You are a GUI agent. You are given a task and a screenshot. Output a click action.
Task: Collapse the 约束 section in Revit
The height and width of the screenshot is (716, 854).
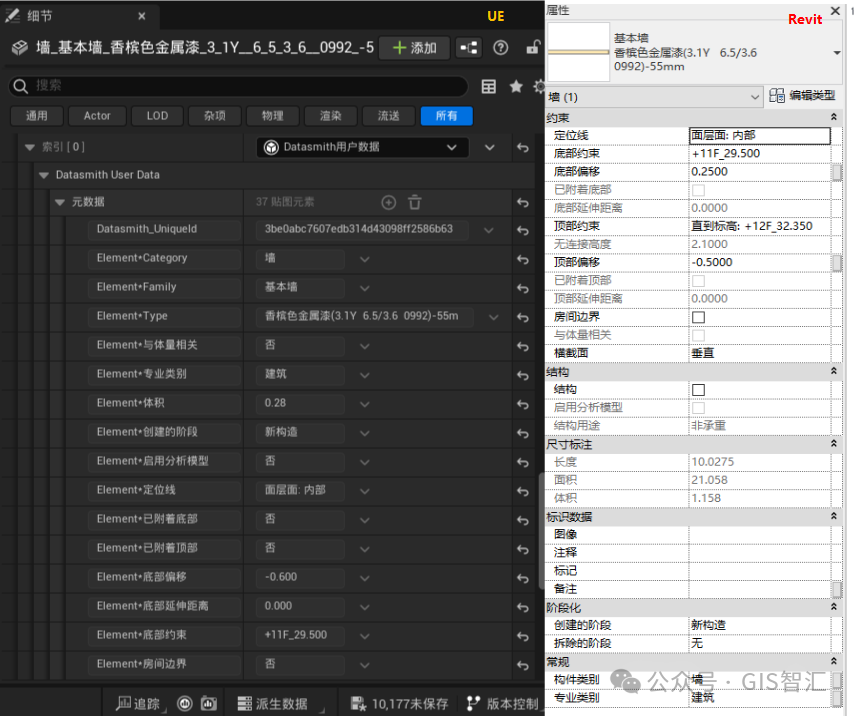coord(833,117)
